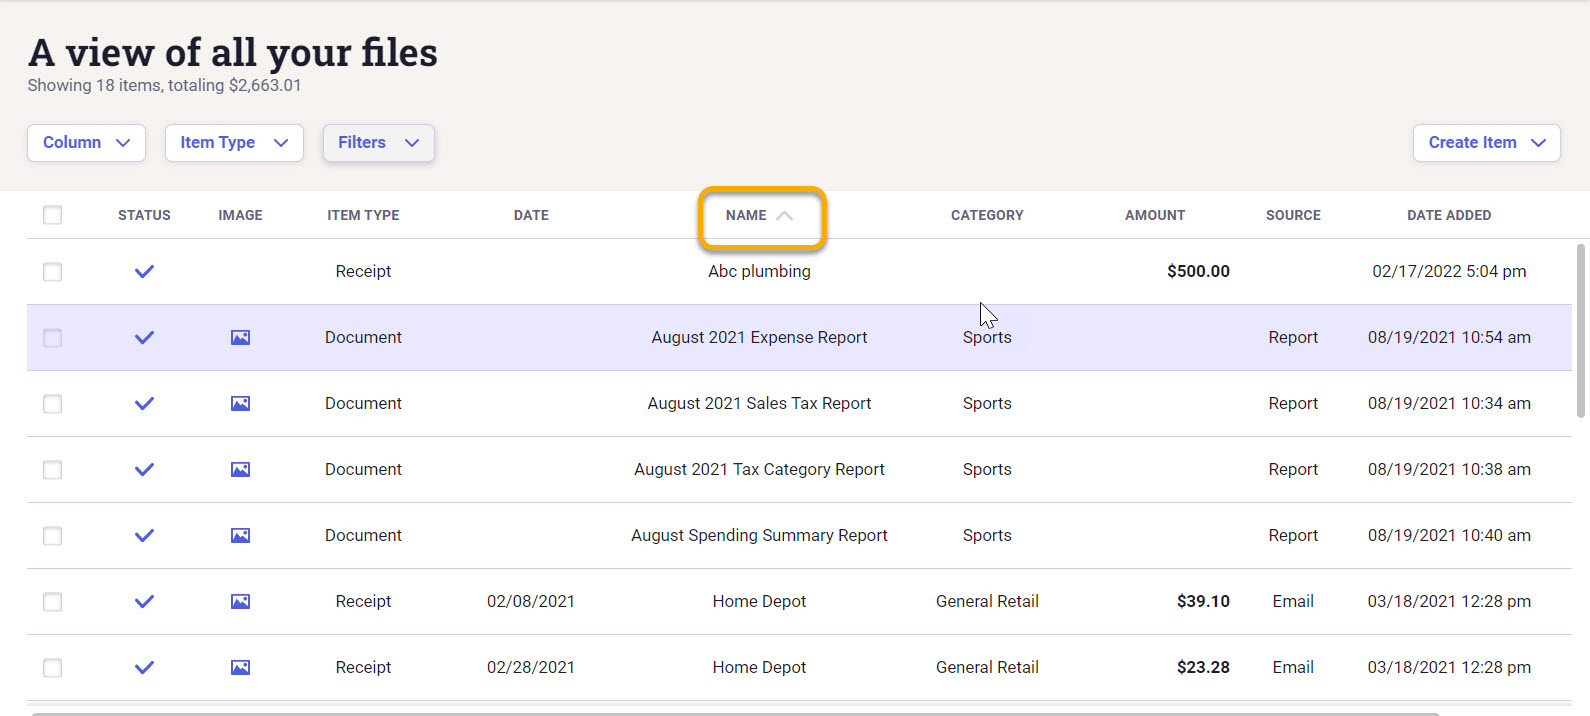
Task: Sort by AMOUNT column header
Action: pyautogui.click(x=1155, y=215)
